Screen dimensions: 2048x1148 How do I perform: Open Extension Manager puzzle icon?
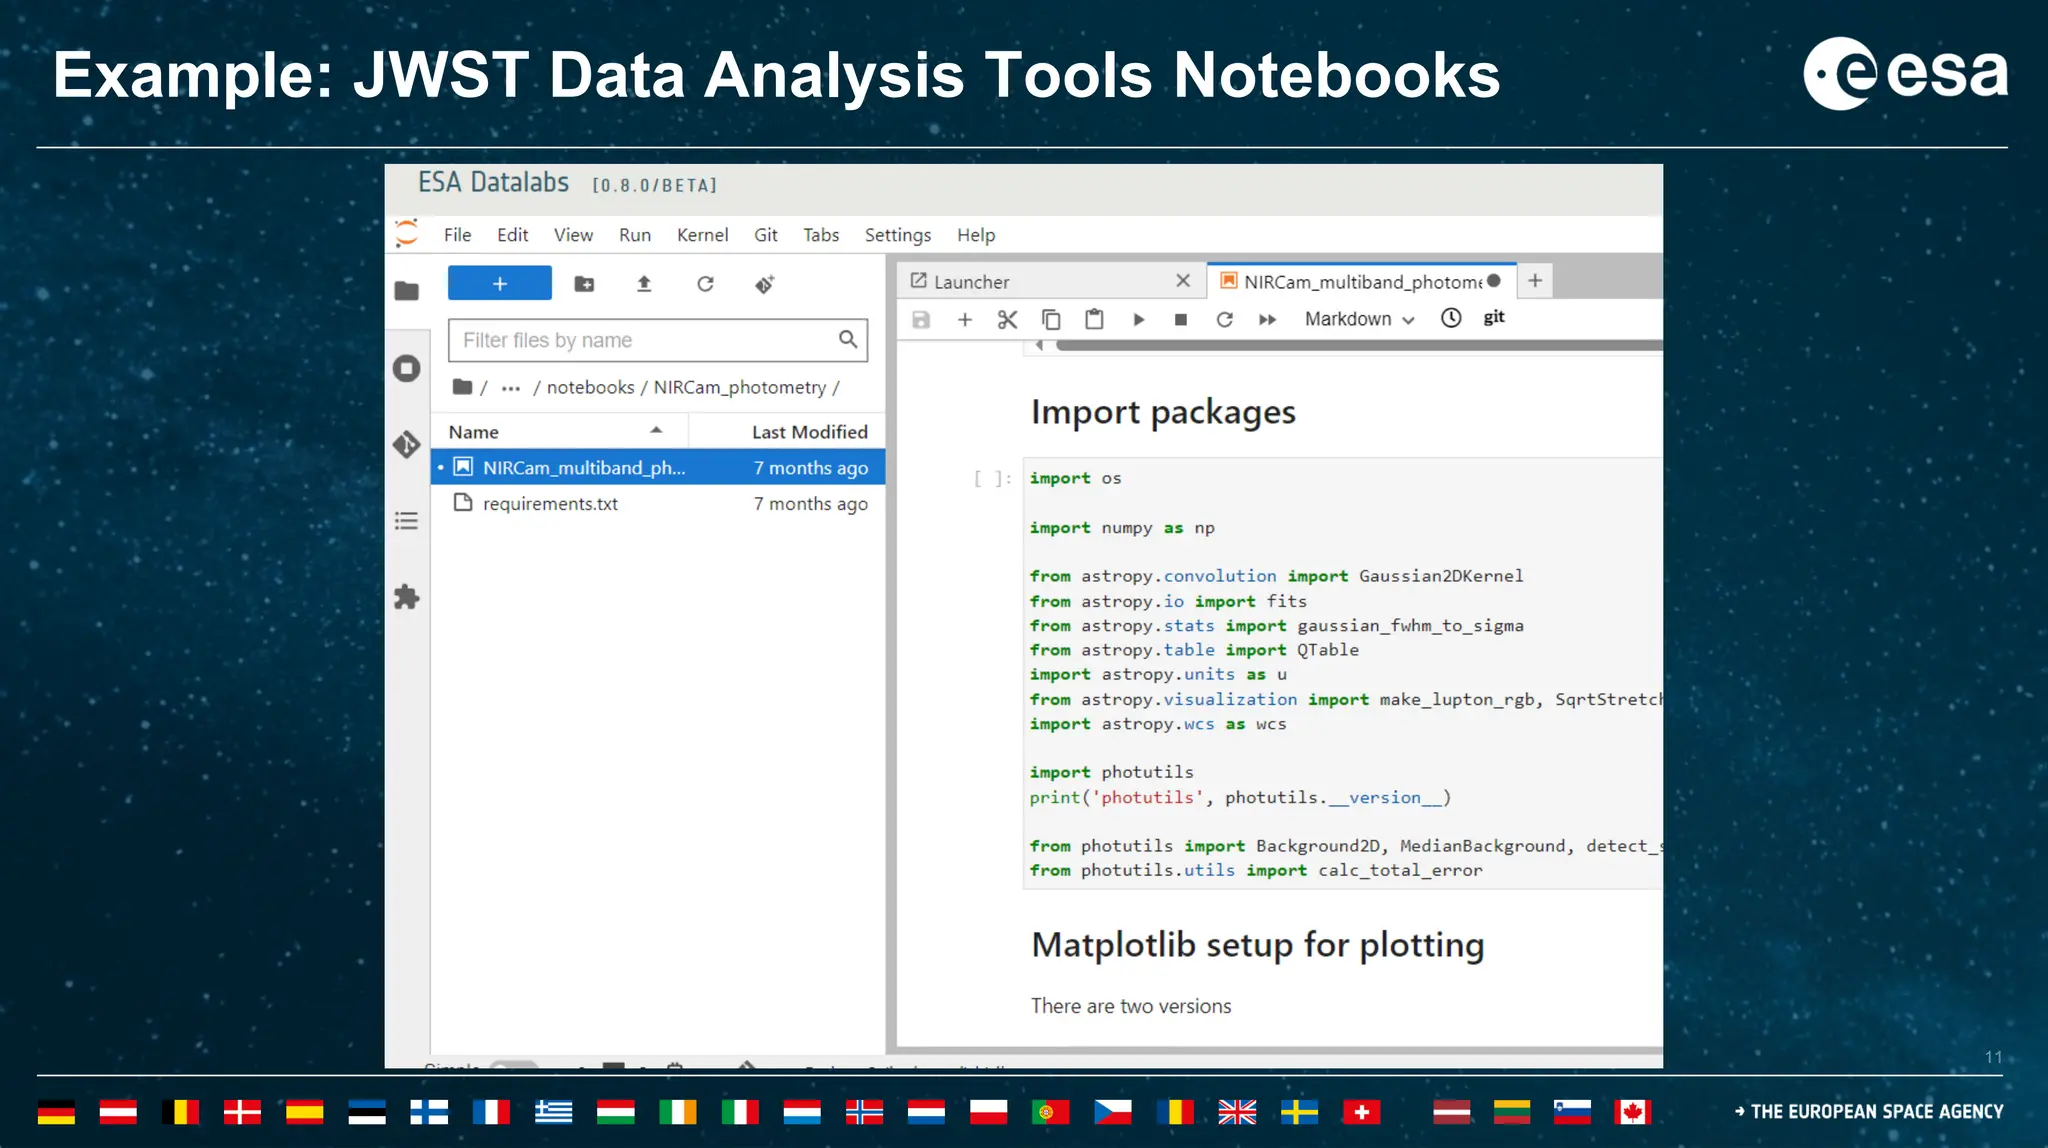tap(406, 597)
